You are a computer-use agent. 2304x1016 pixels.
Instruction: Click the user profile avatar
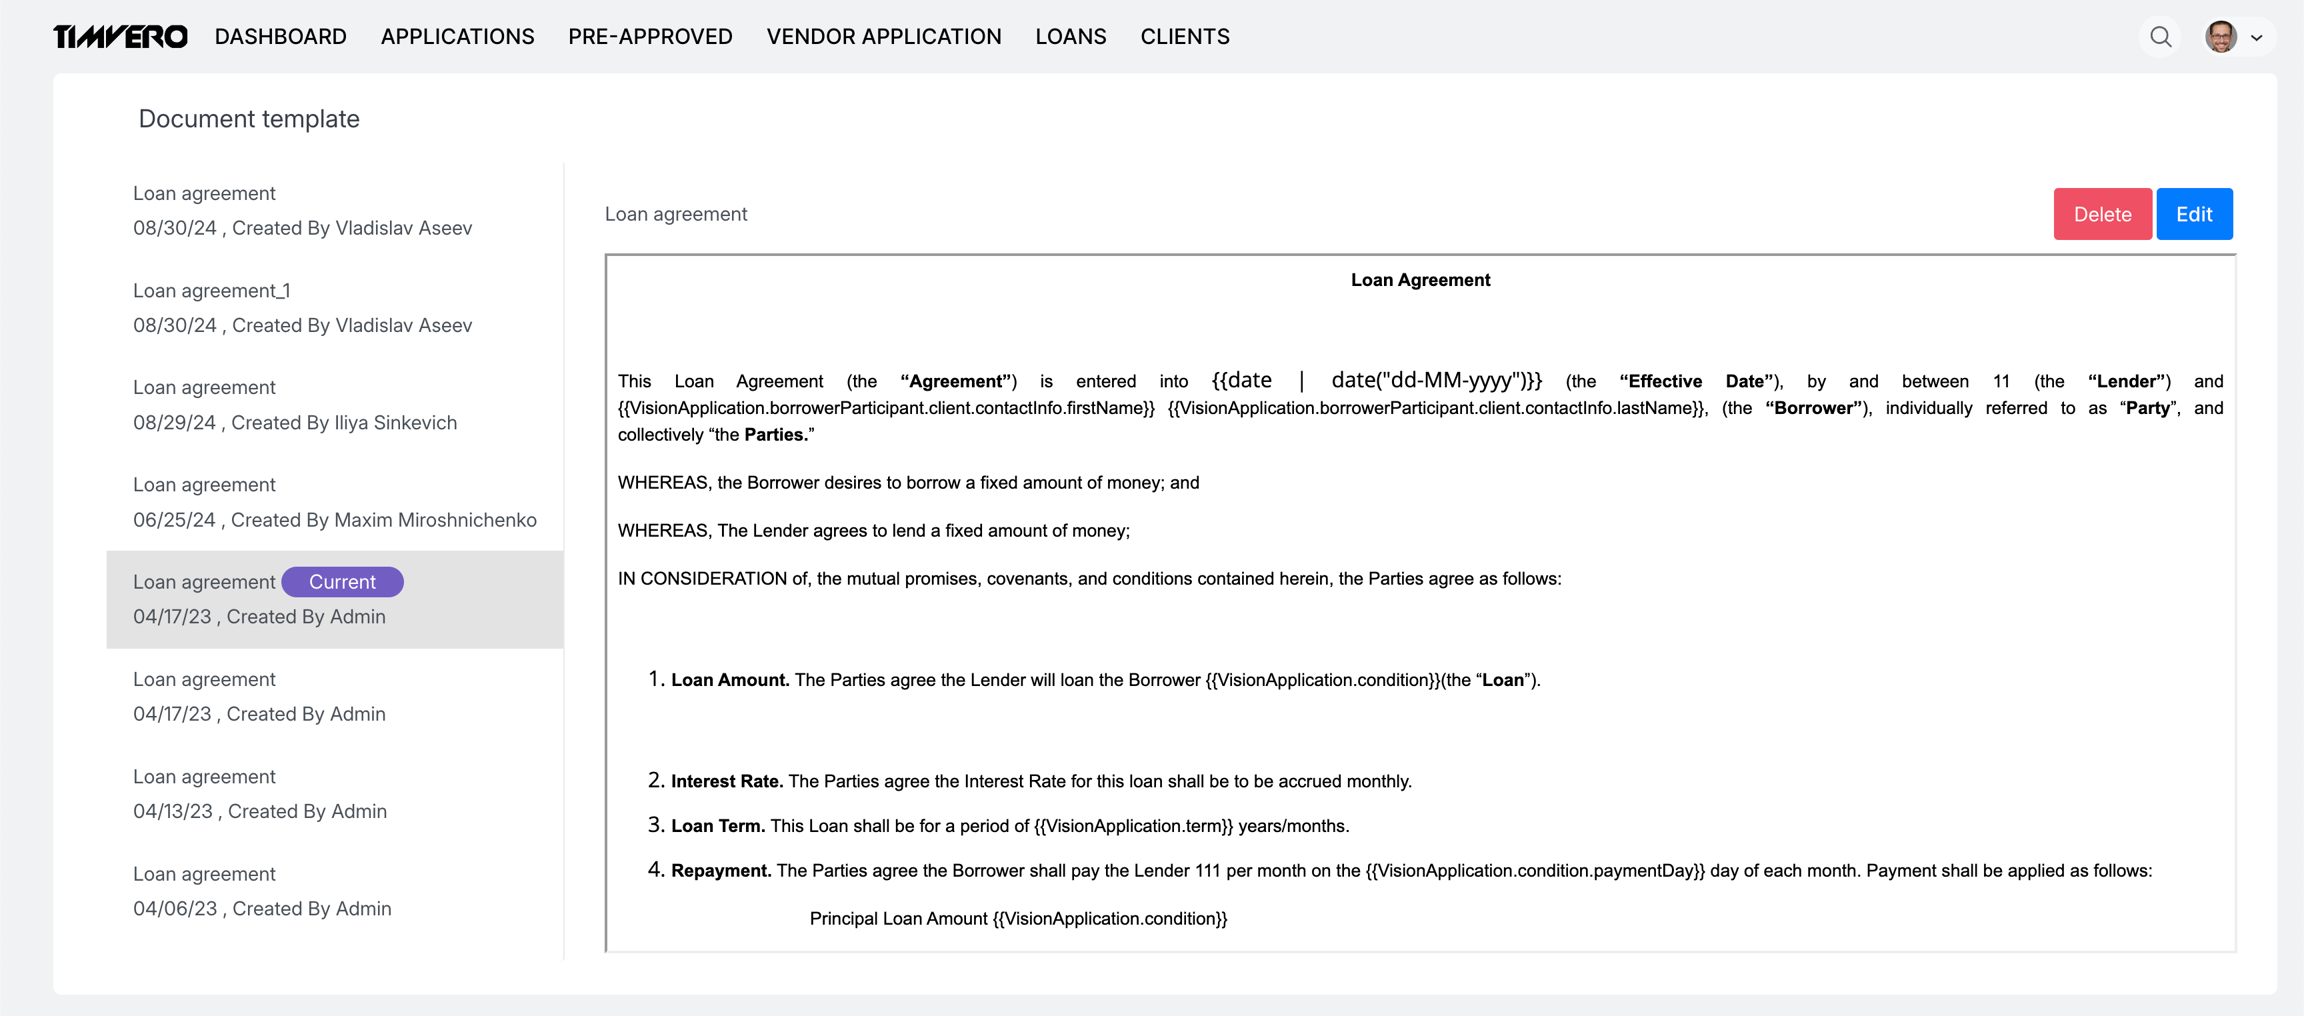(x=2220, y=37)
